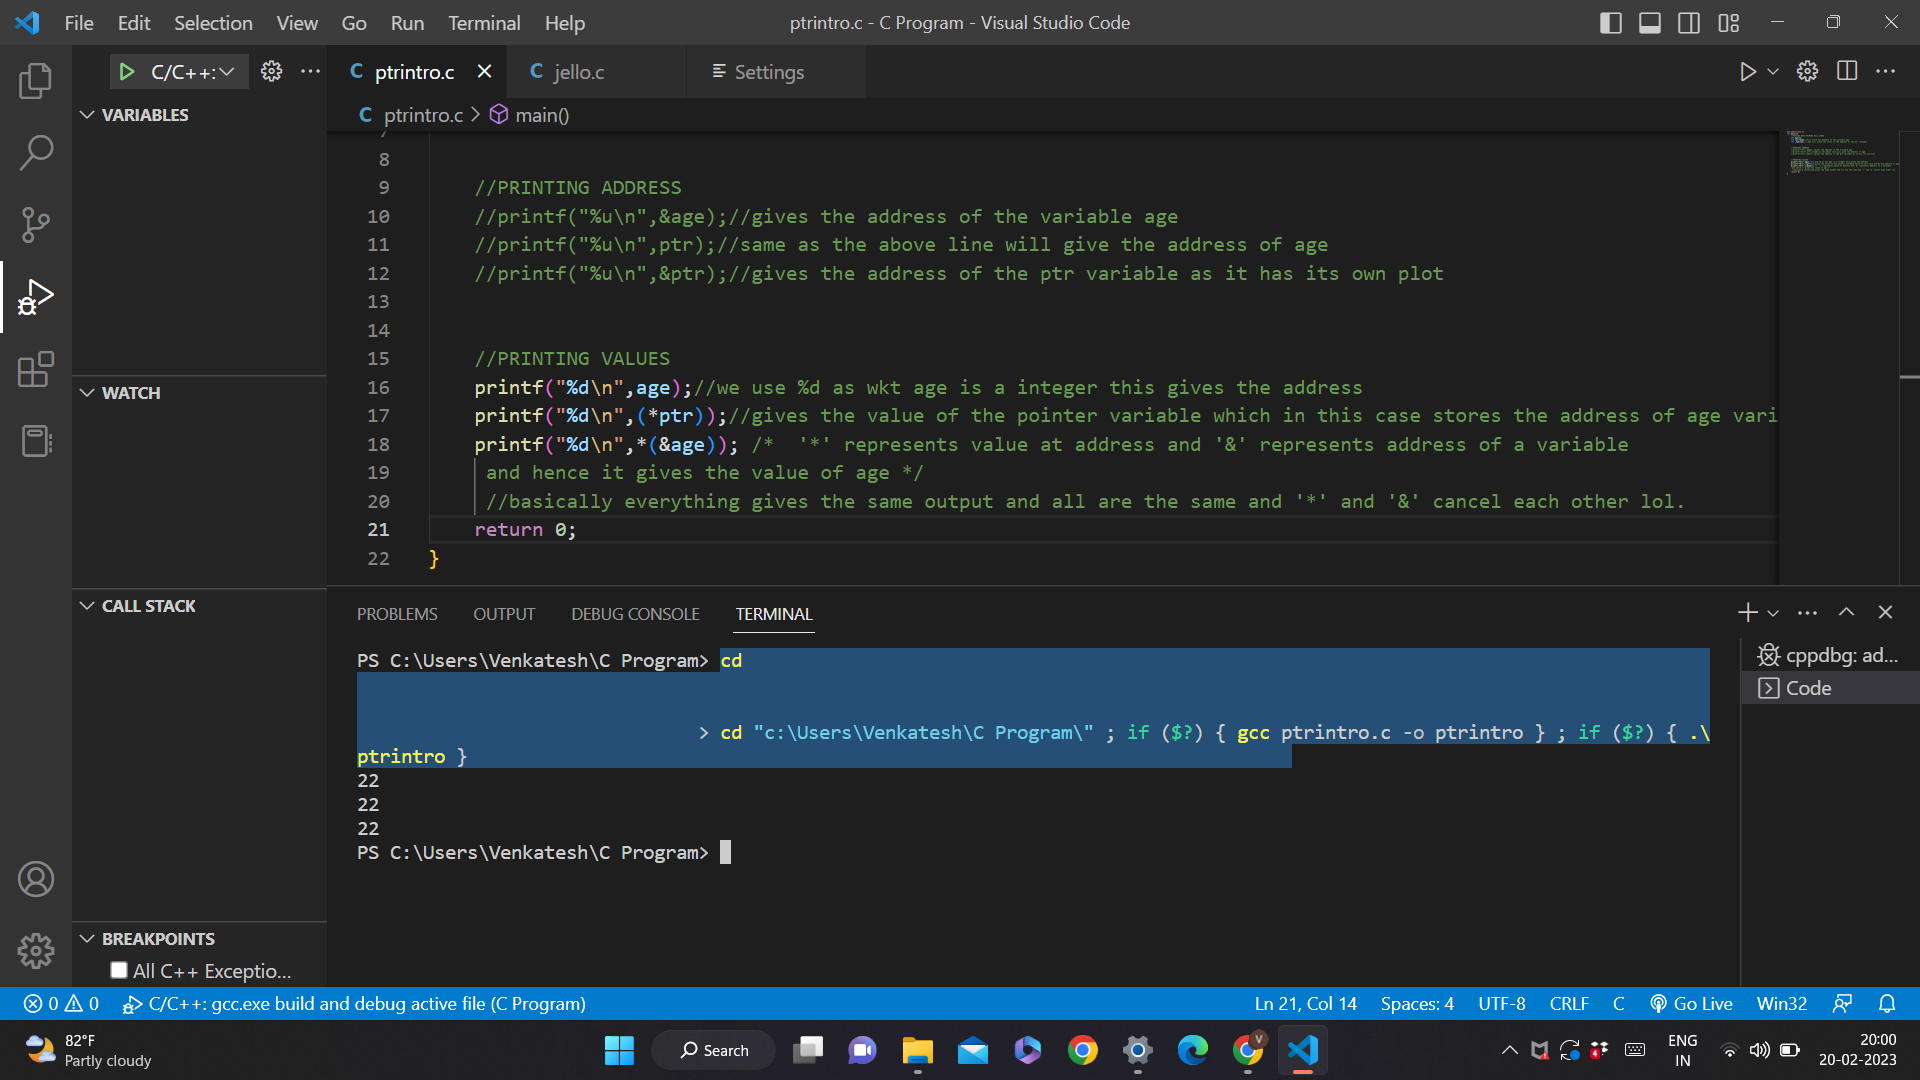
Task: Switch to the jello.c tab
Action: coord(580,71)
